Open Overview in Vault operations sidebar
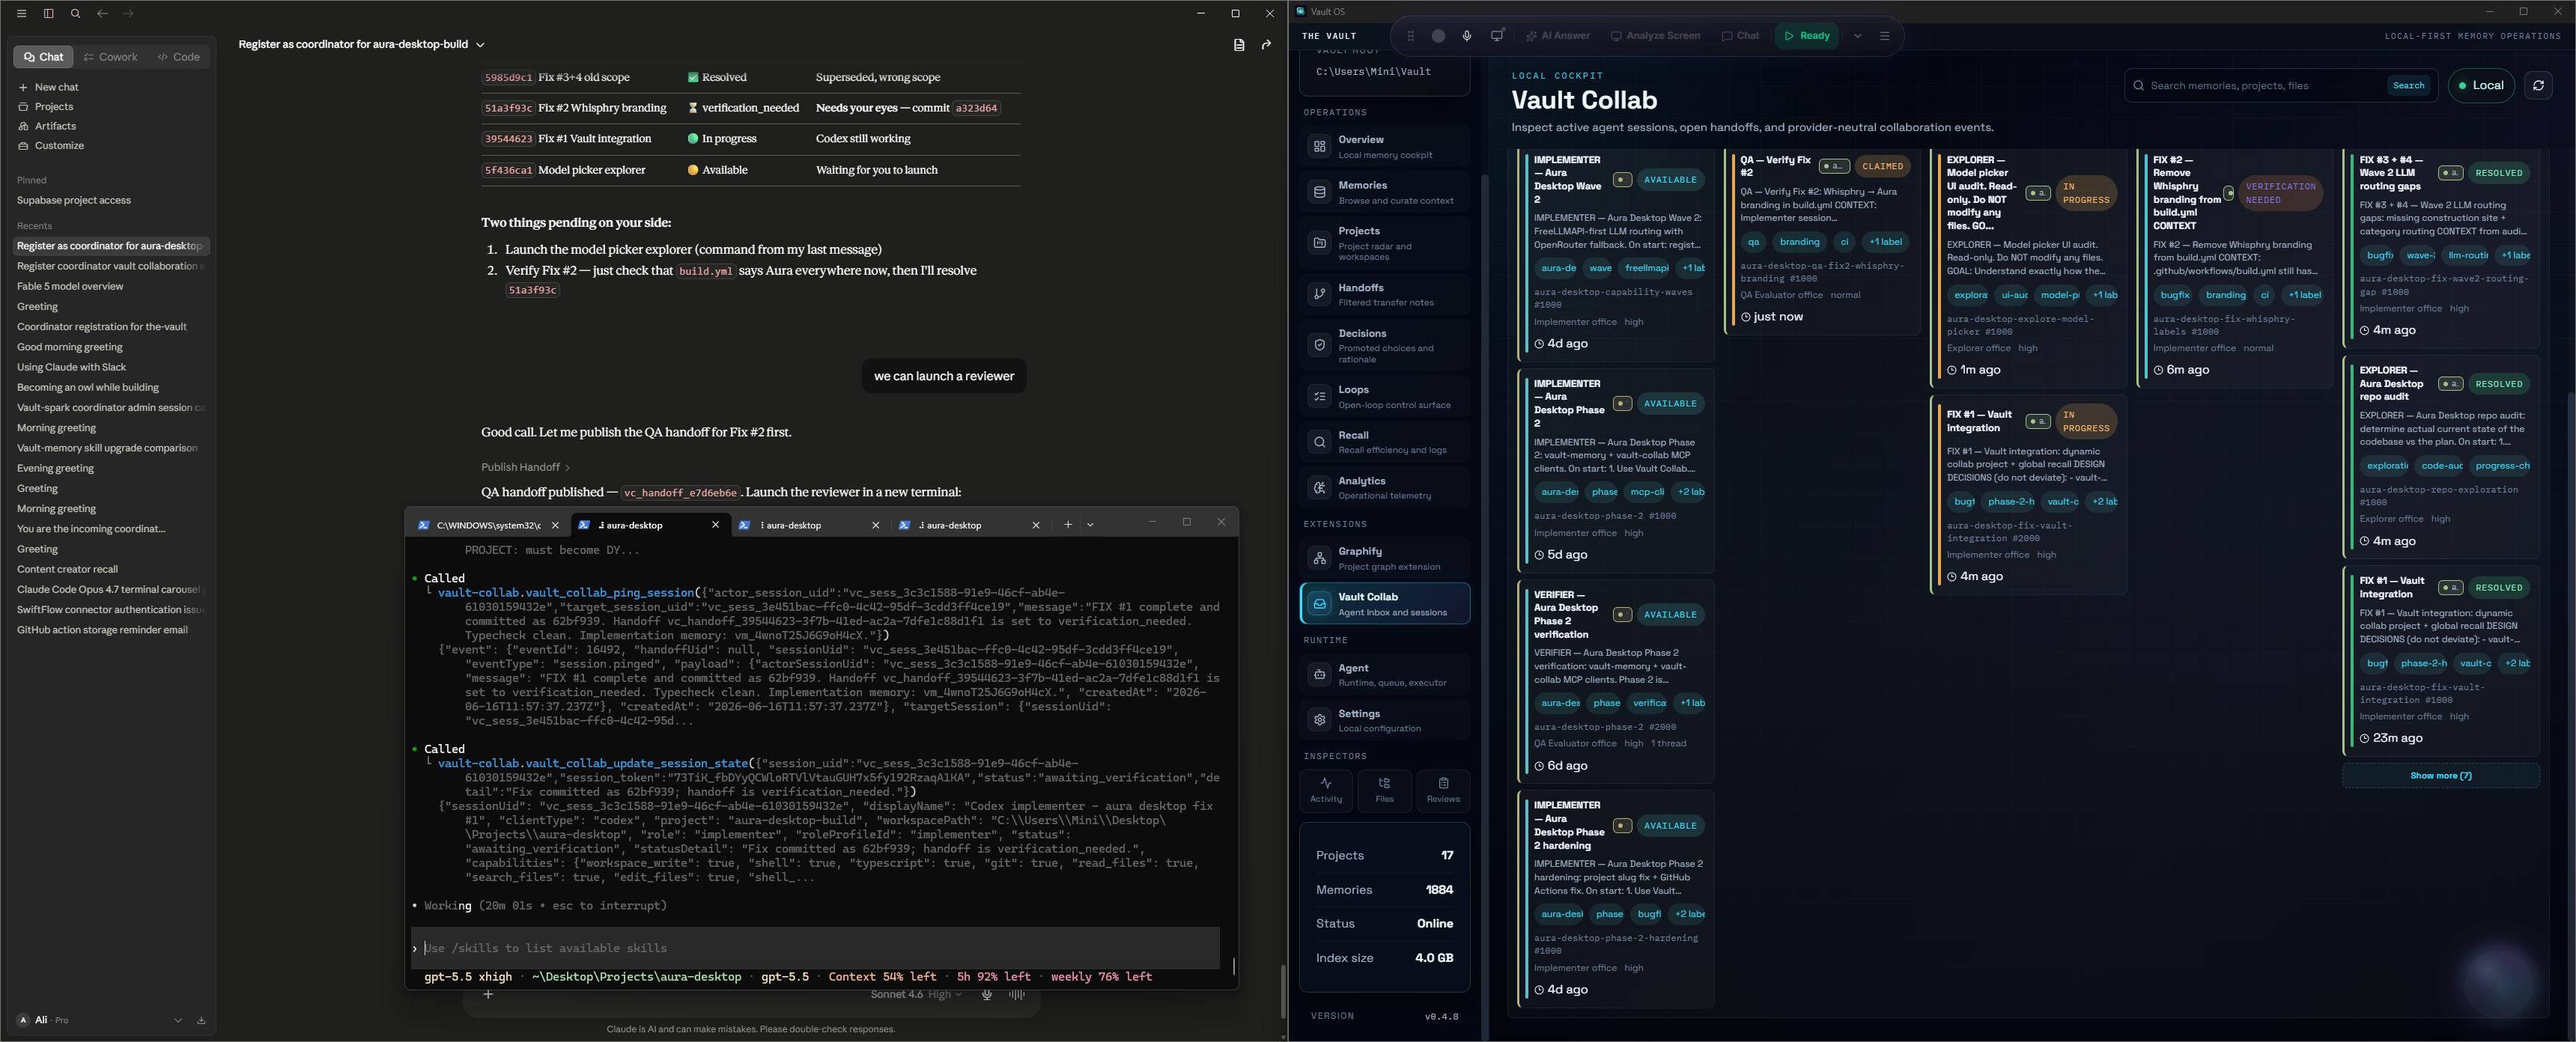The image size is (2576, 1042). click(x=1385, y=147)
